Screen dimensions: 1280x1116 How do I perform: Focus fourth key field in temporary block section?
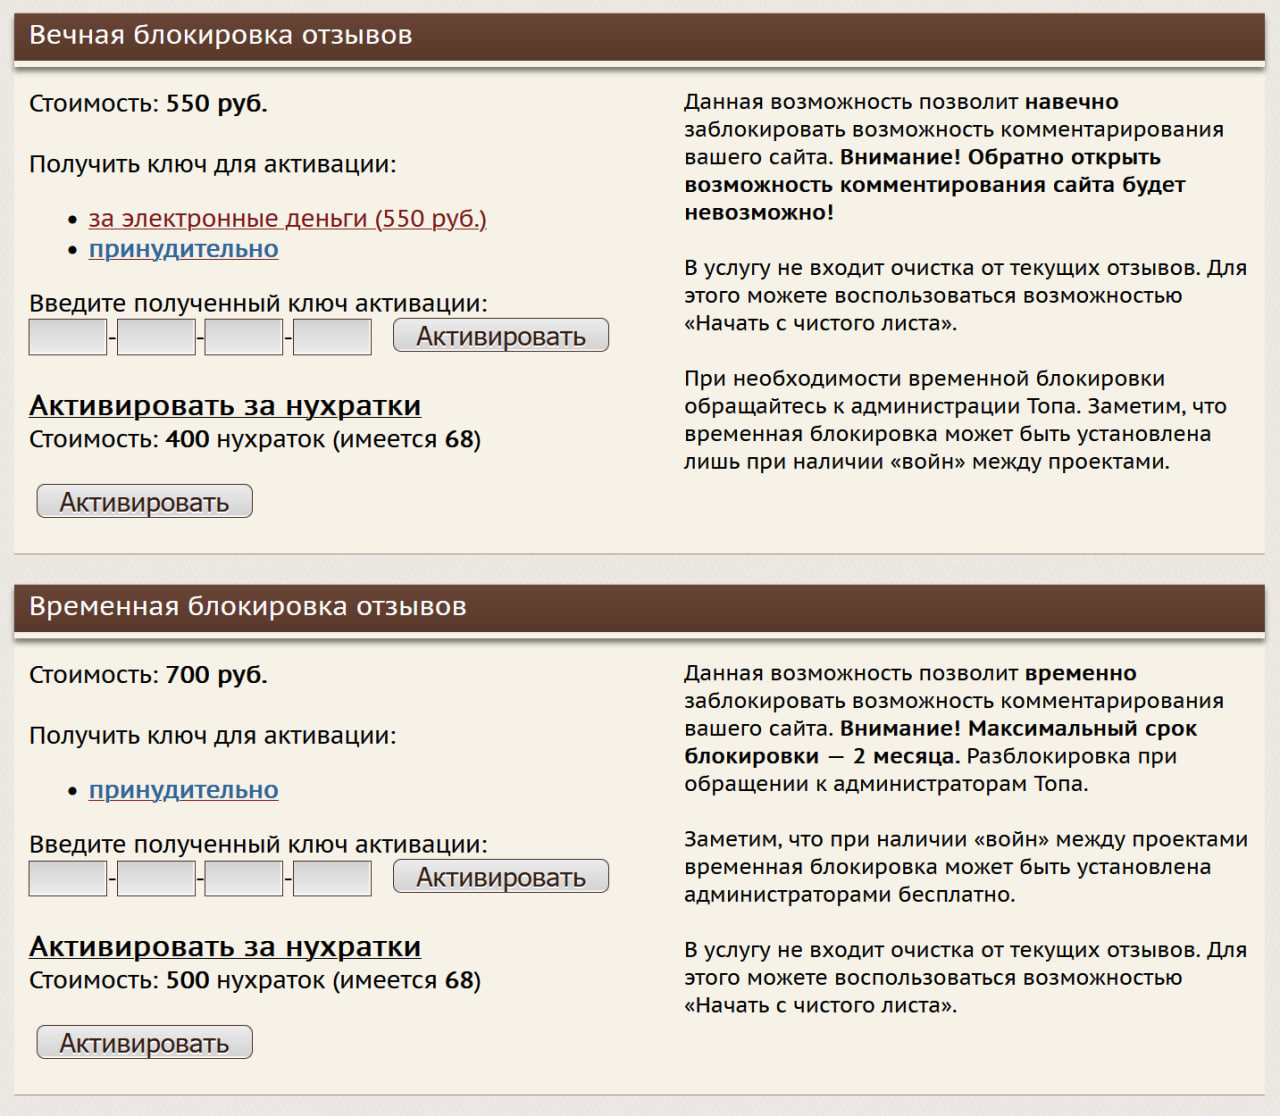point(332,878)
